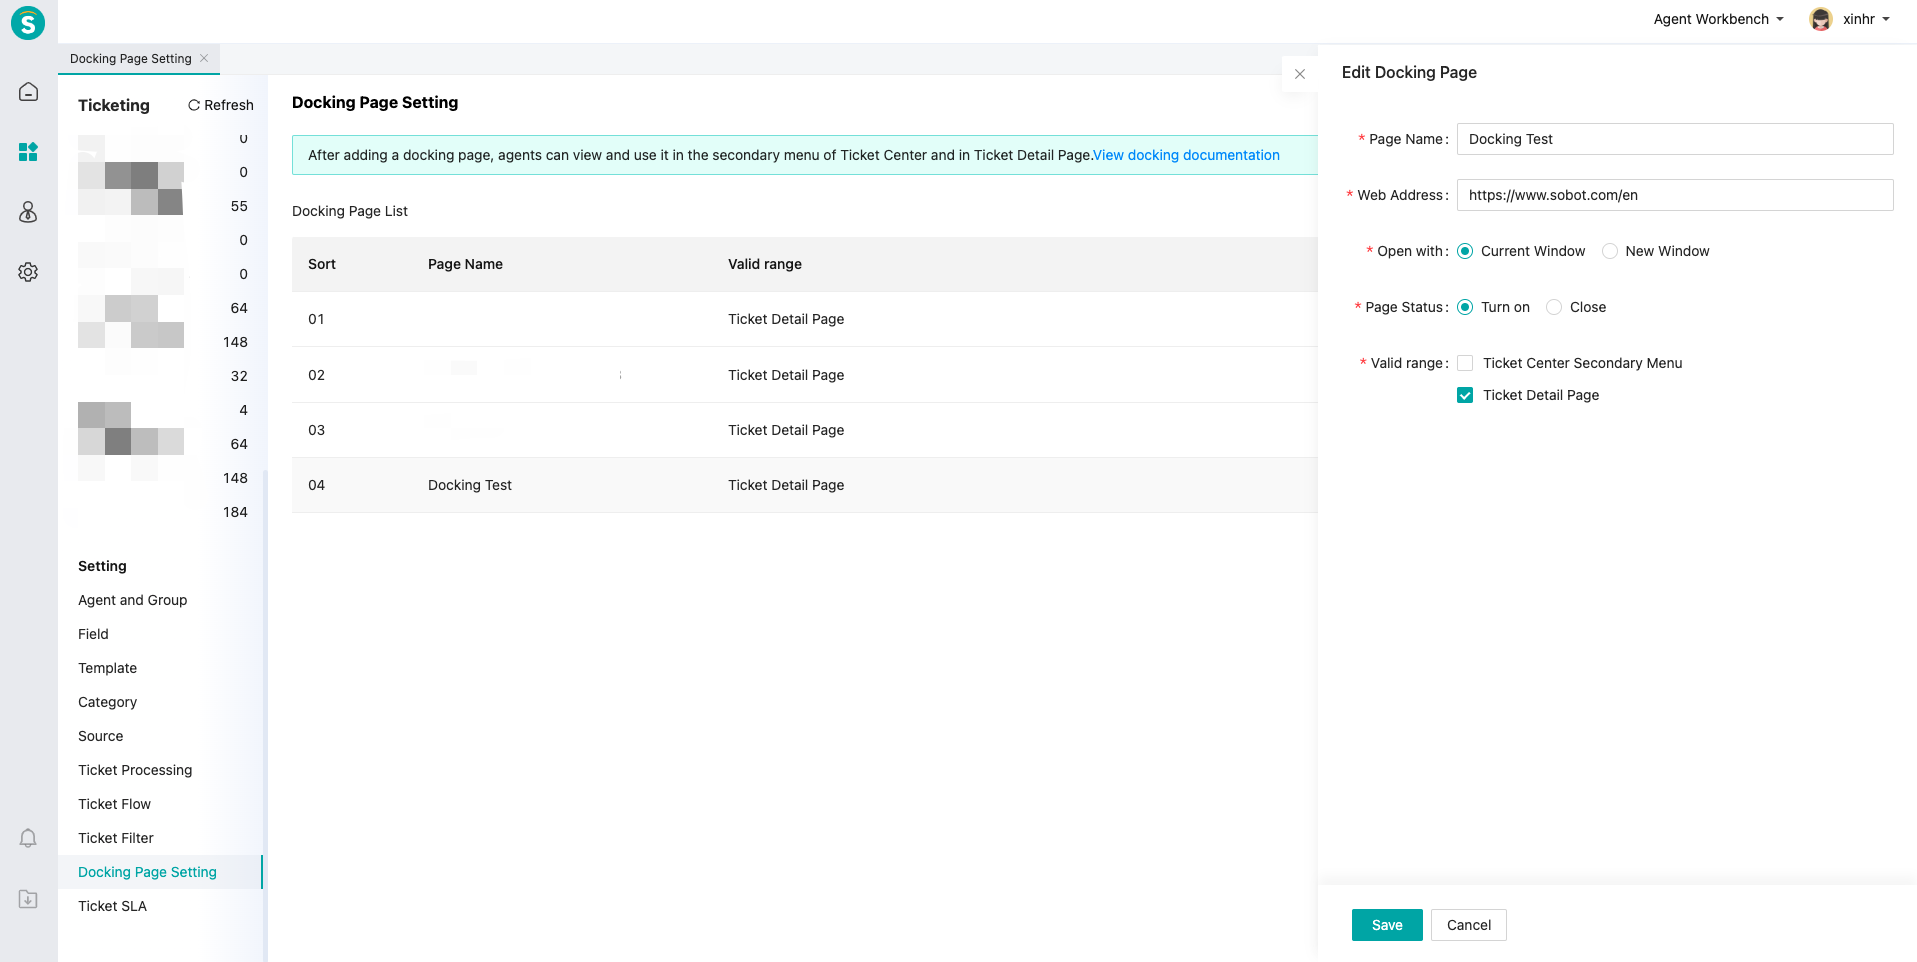
Task: Click the Save button
Action: 1387,925
